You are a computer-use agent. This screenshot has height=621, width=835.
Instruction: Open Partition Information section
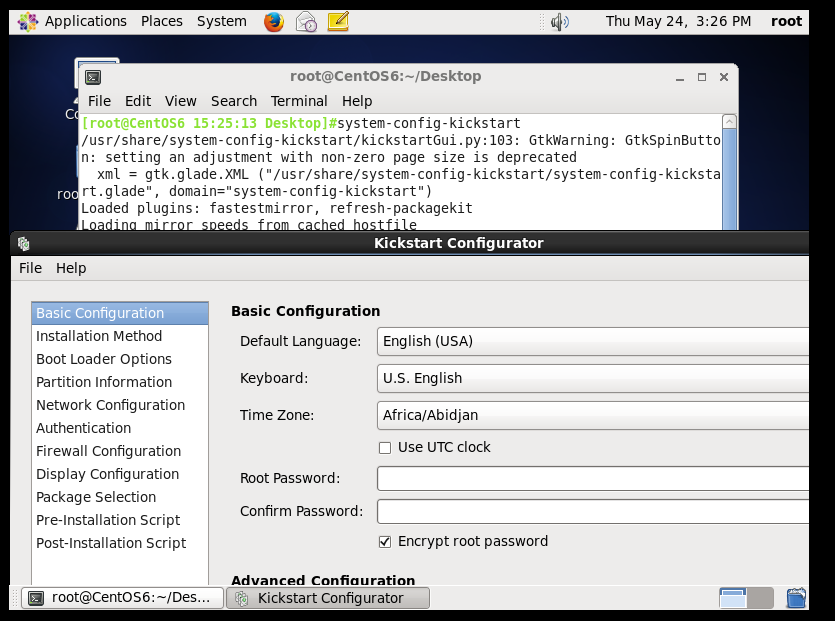[x=120, y=382]
